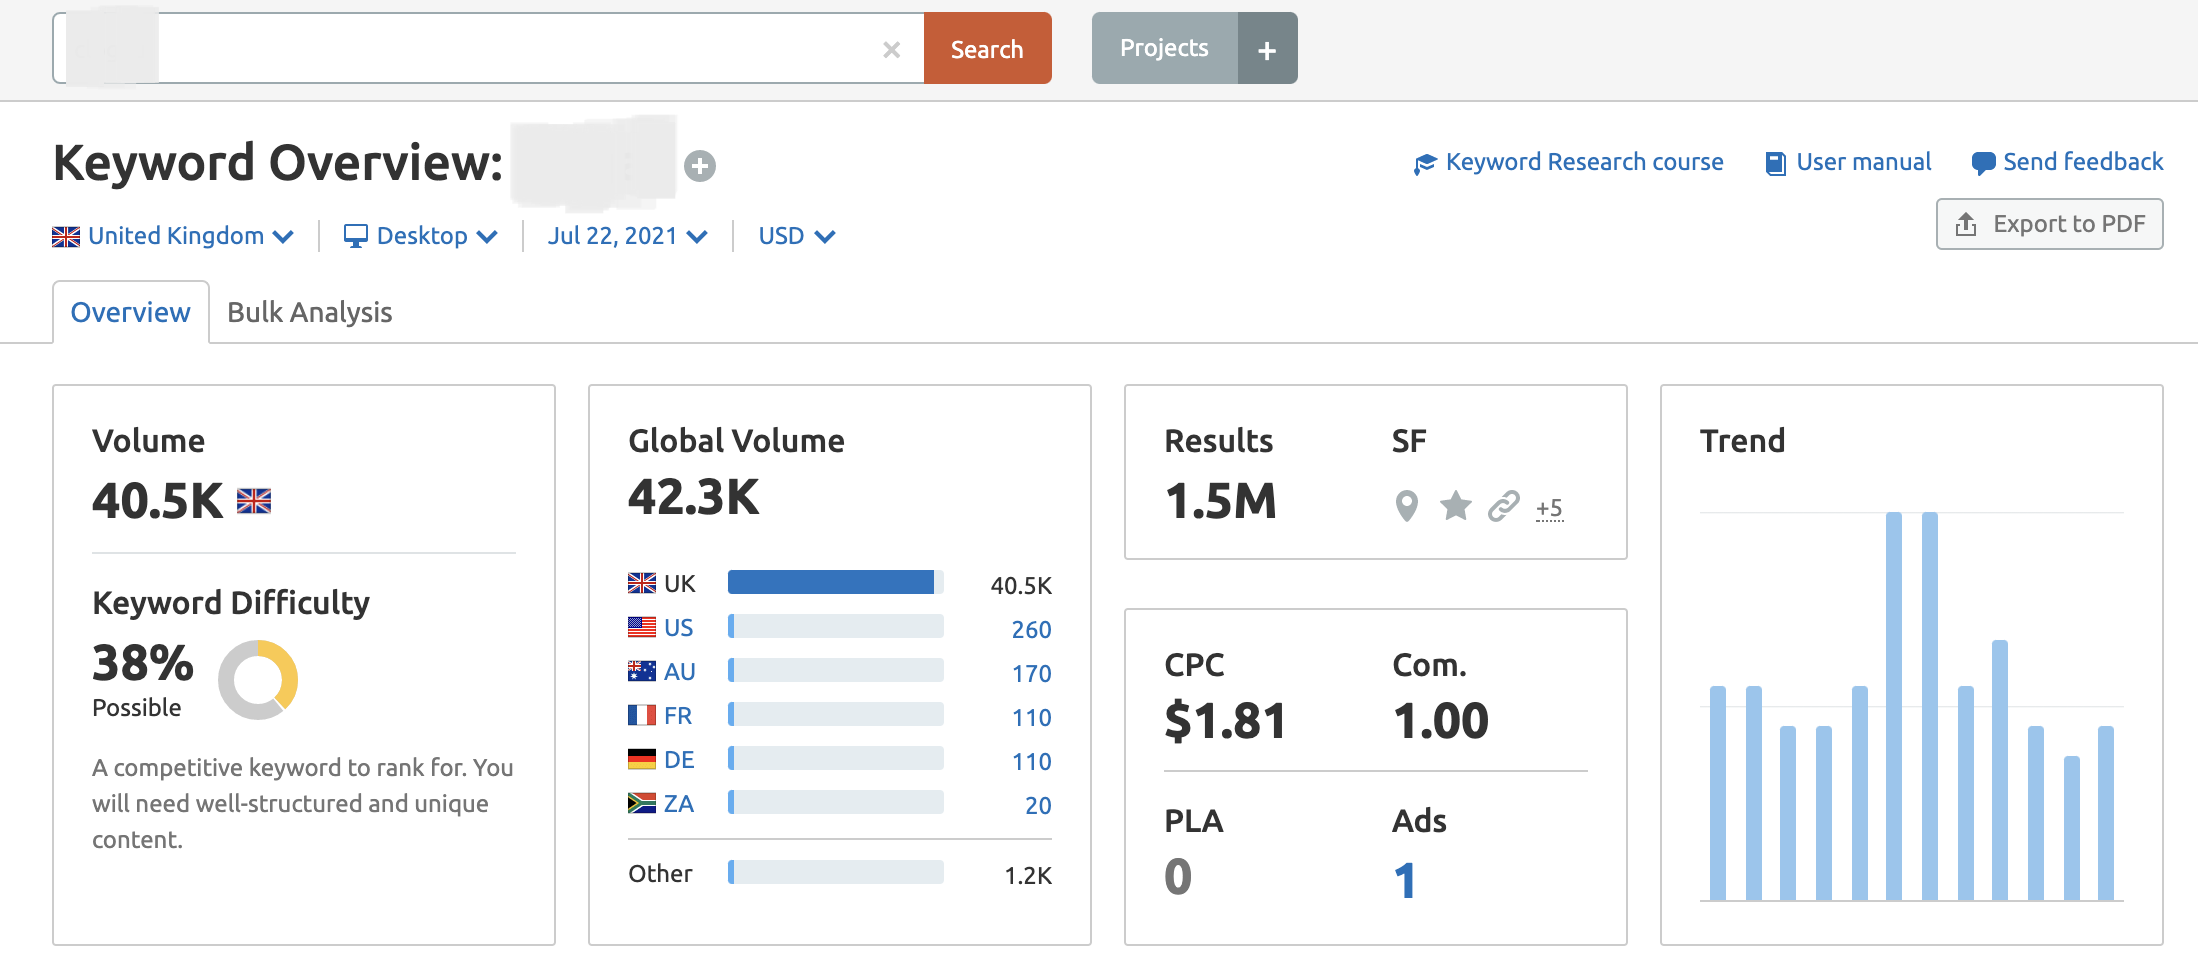The width and height of the screenshot is (2198, 972).
Task: Change currency via the USD dropdown
Action: tap(796, 236)
